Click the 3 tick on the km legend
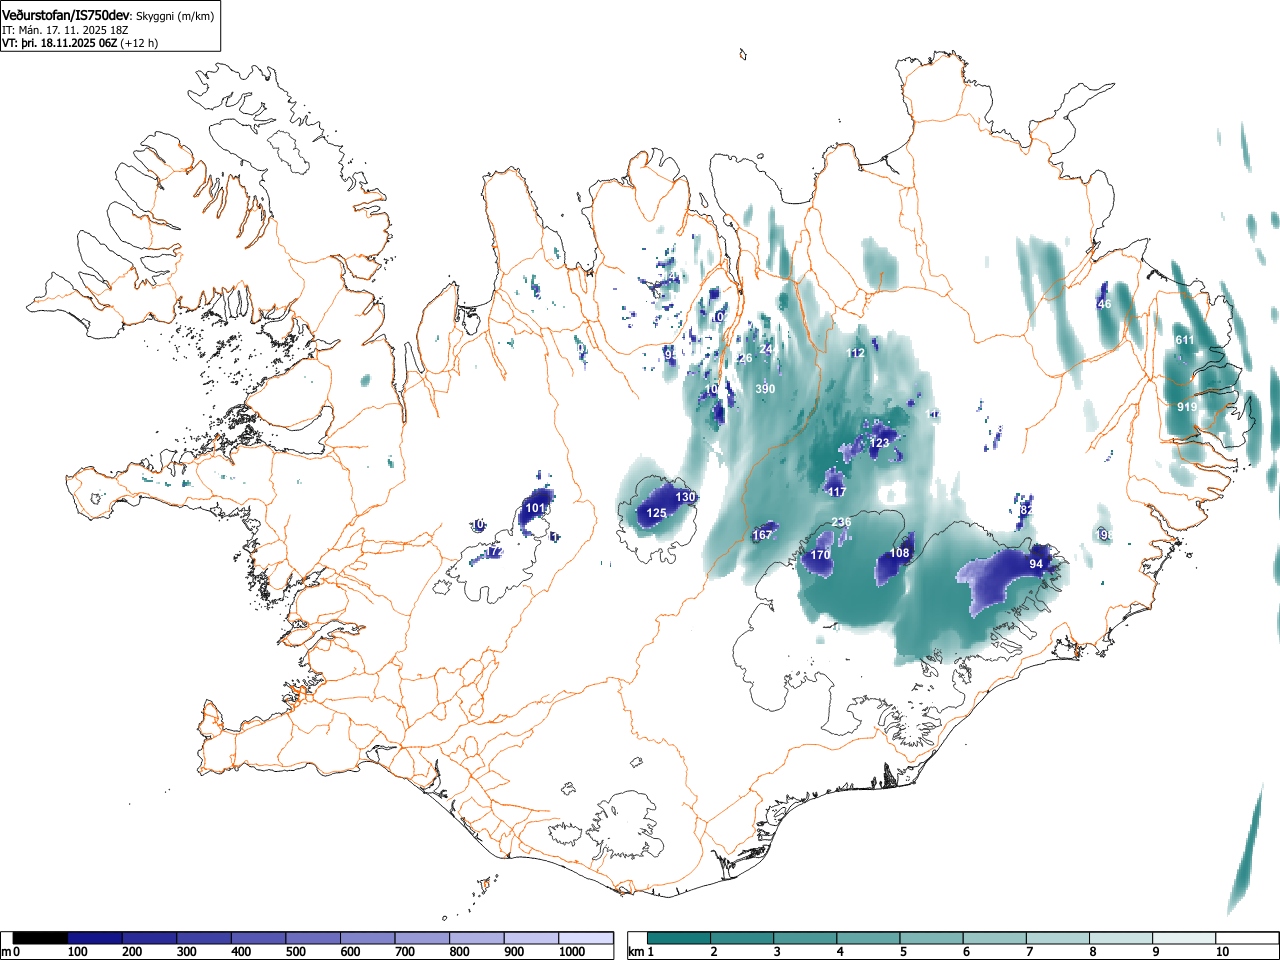This screenshot has width=1280, height=960. (x=777, y=952)
